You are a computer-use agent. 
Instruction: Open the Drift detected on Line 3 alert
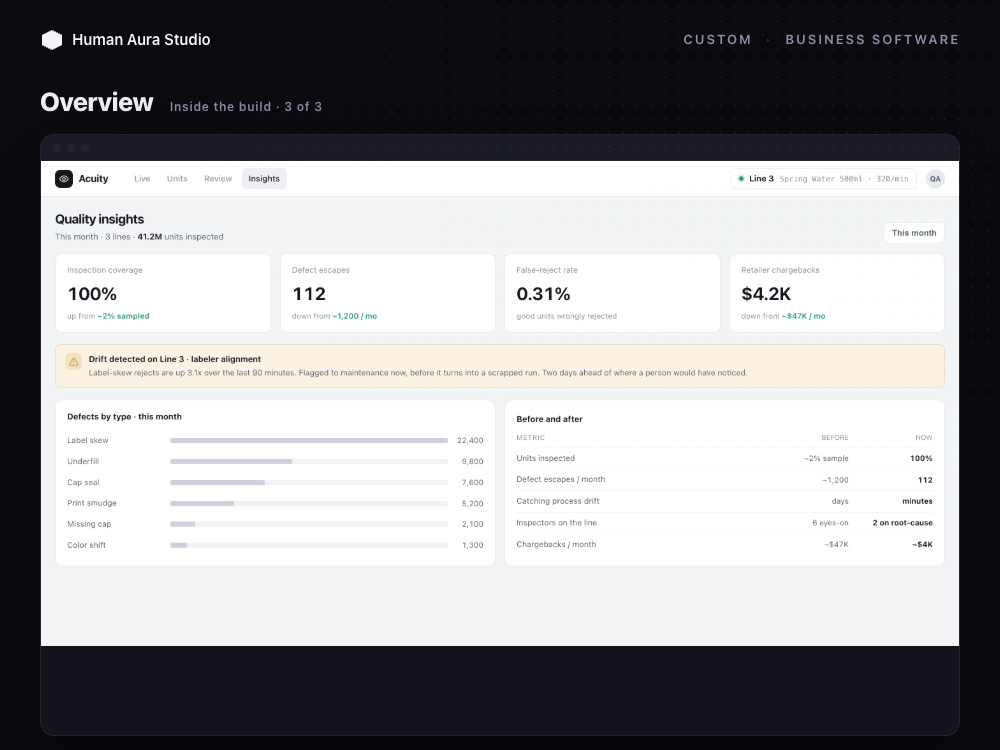(x=500, y=366)
